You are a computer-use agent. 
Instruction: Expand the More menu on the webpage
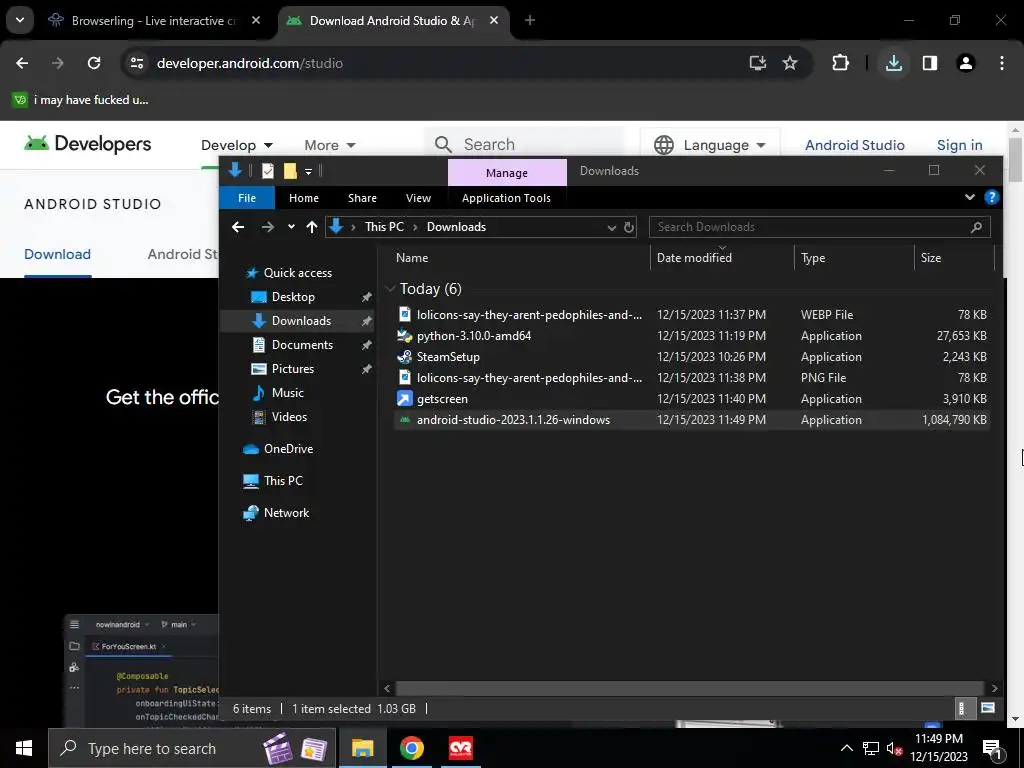[x=330, y=145]
